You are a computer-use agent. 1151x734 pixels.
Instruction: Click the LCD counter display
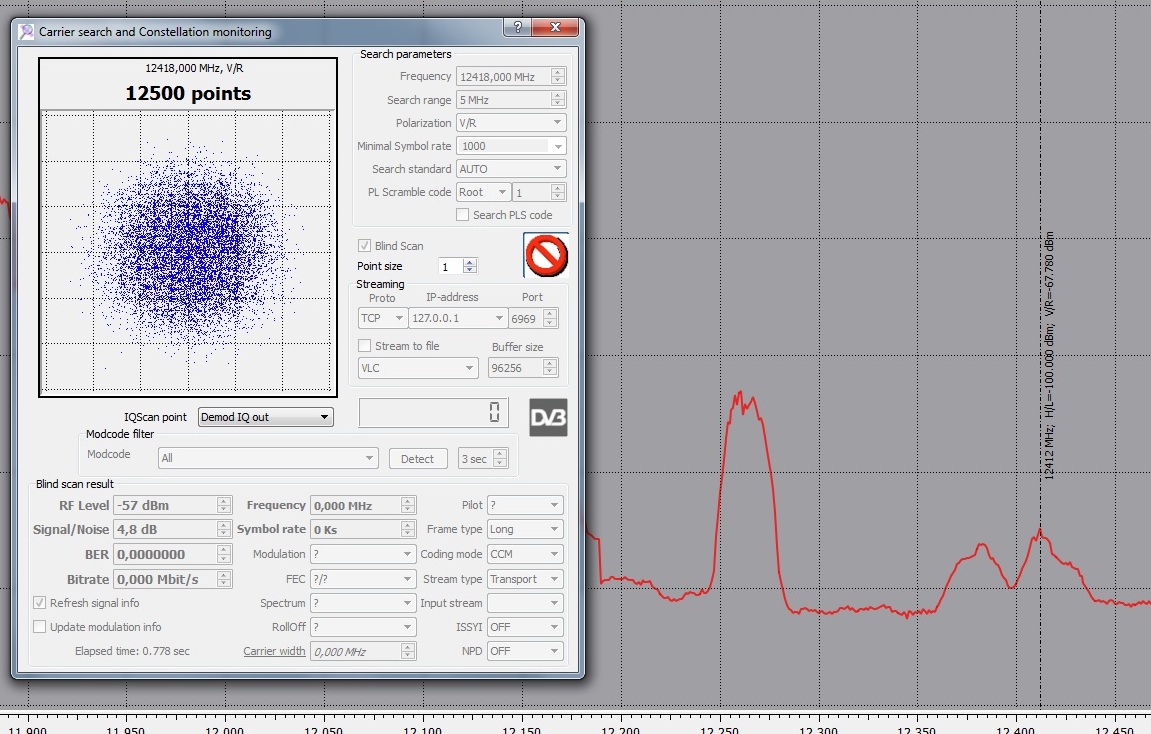(432, 413)
